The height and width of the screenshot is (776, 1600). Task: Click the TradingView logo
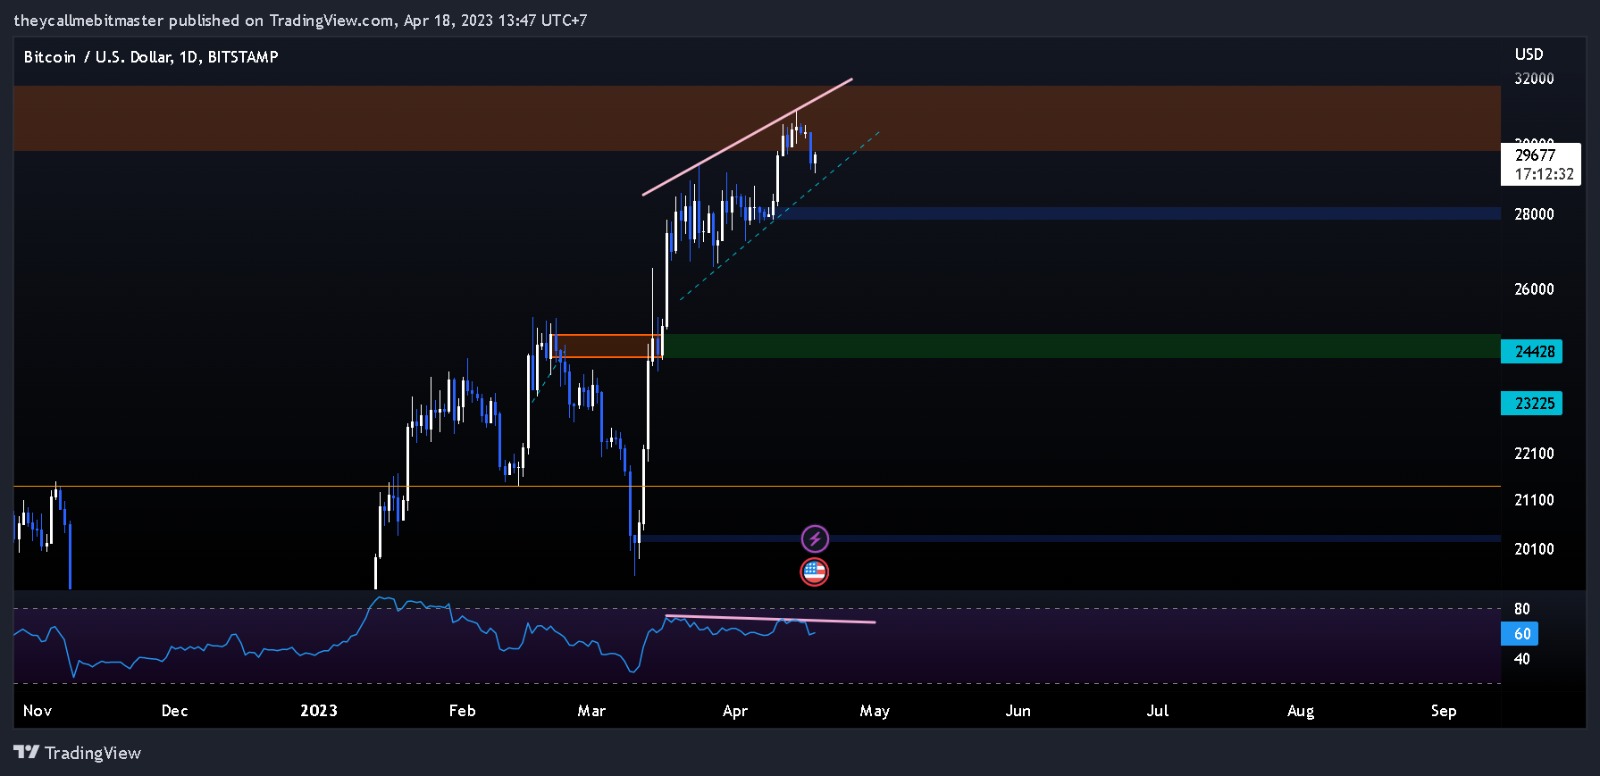77,753
